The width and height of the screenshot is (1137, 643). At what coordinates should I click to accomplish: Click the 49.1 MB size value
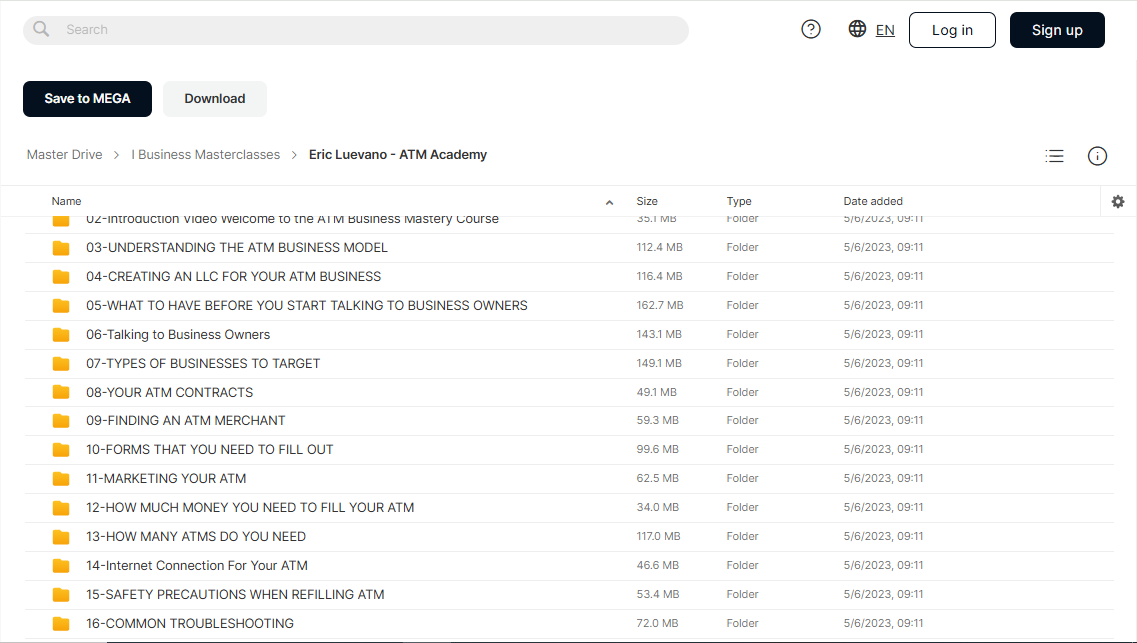pos(656,392)
